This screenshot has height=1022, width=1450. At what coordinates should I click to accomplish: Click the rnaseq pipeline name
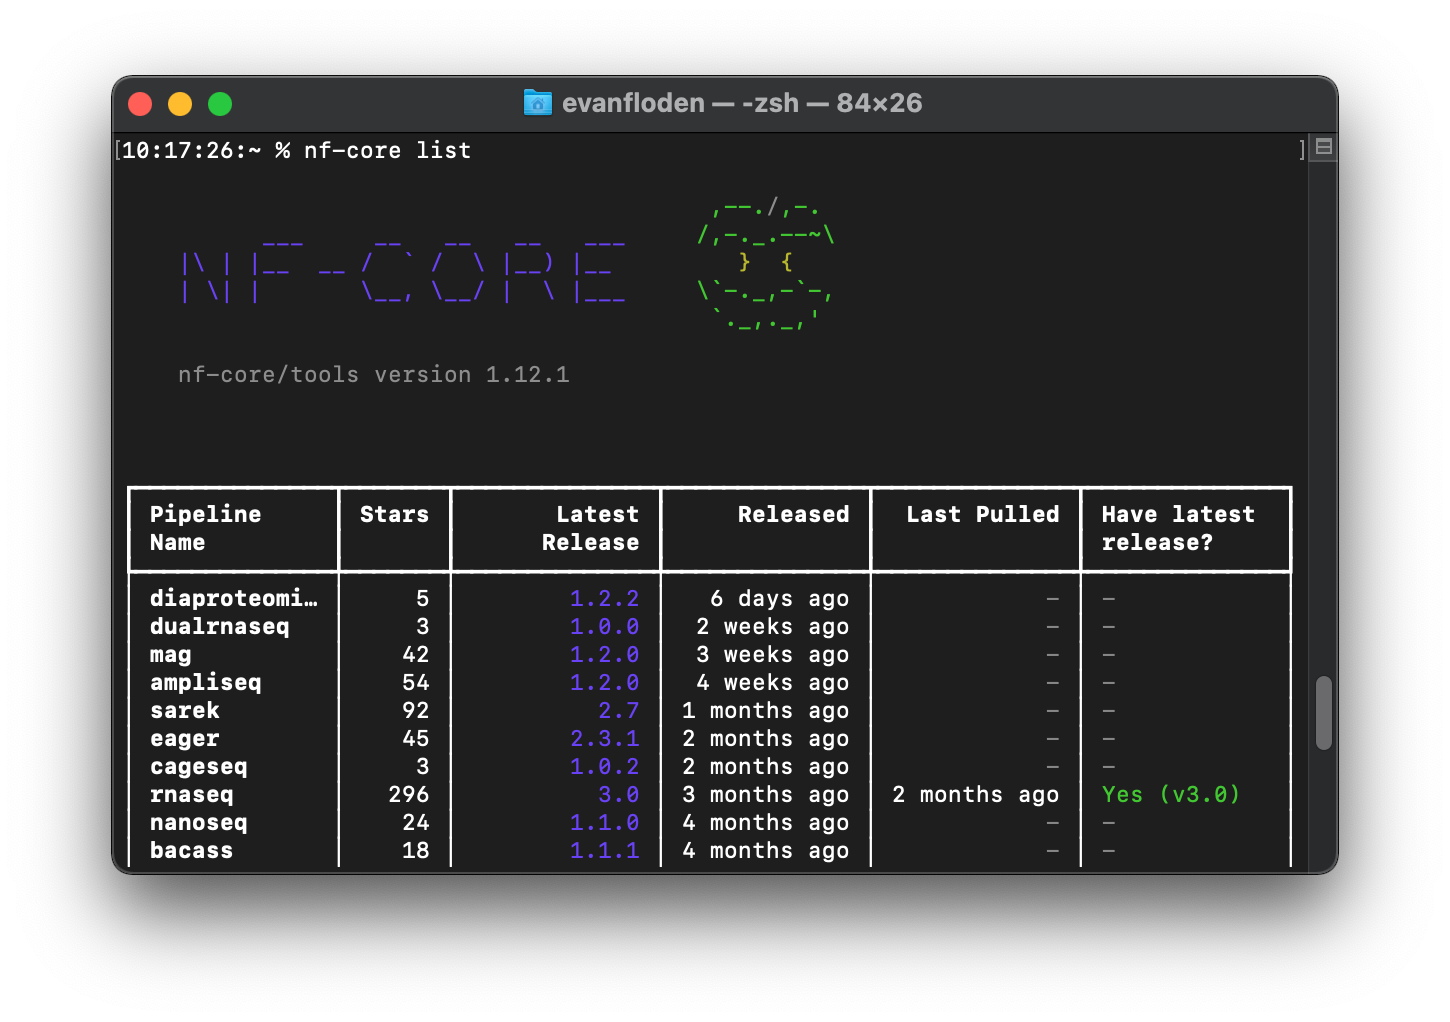tap(191, 794)
